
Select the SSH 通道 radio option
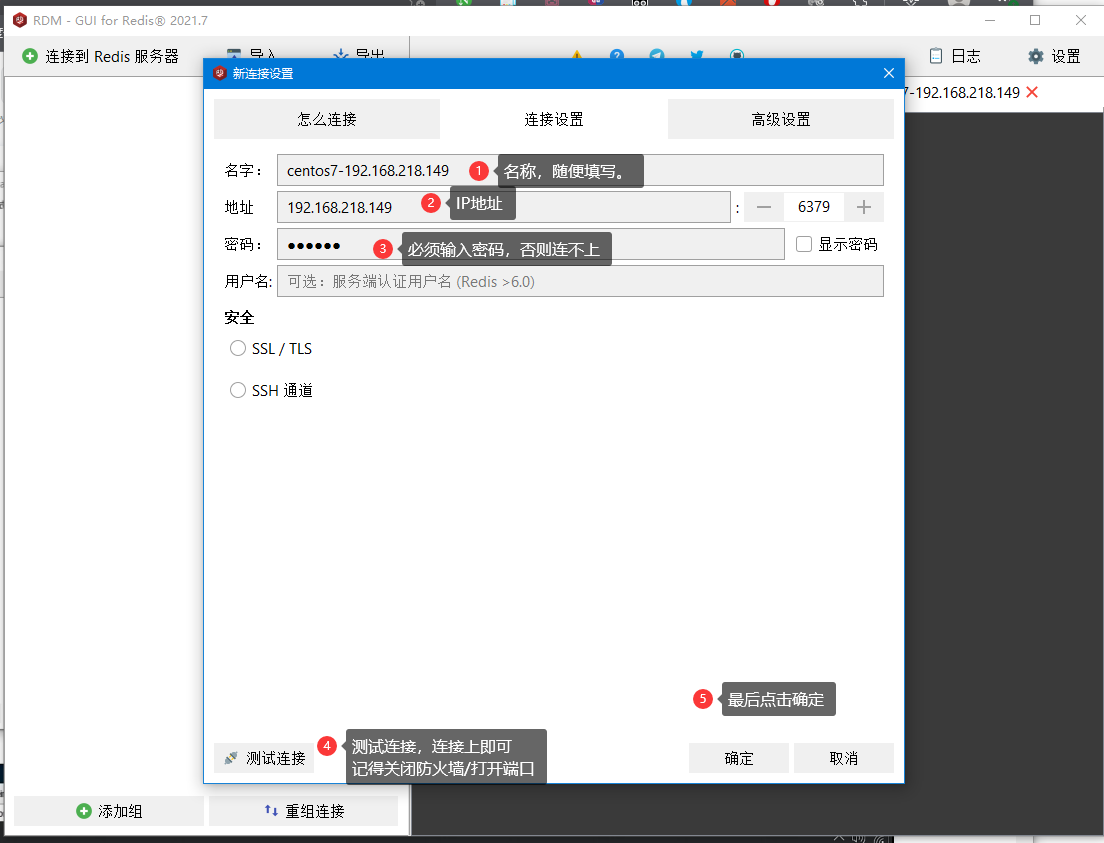238,390
